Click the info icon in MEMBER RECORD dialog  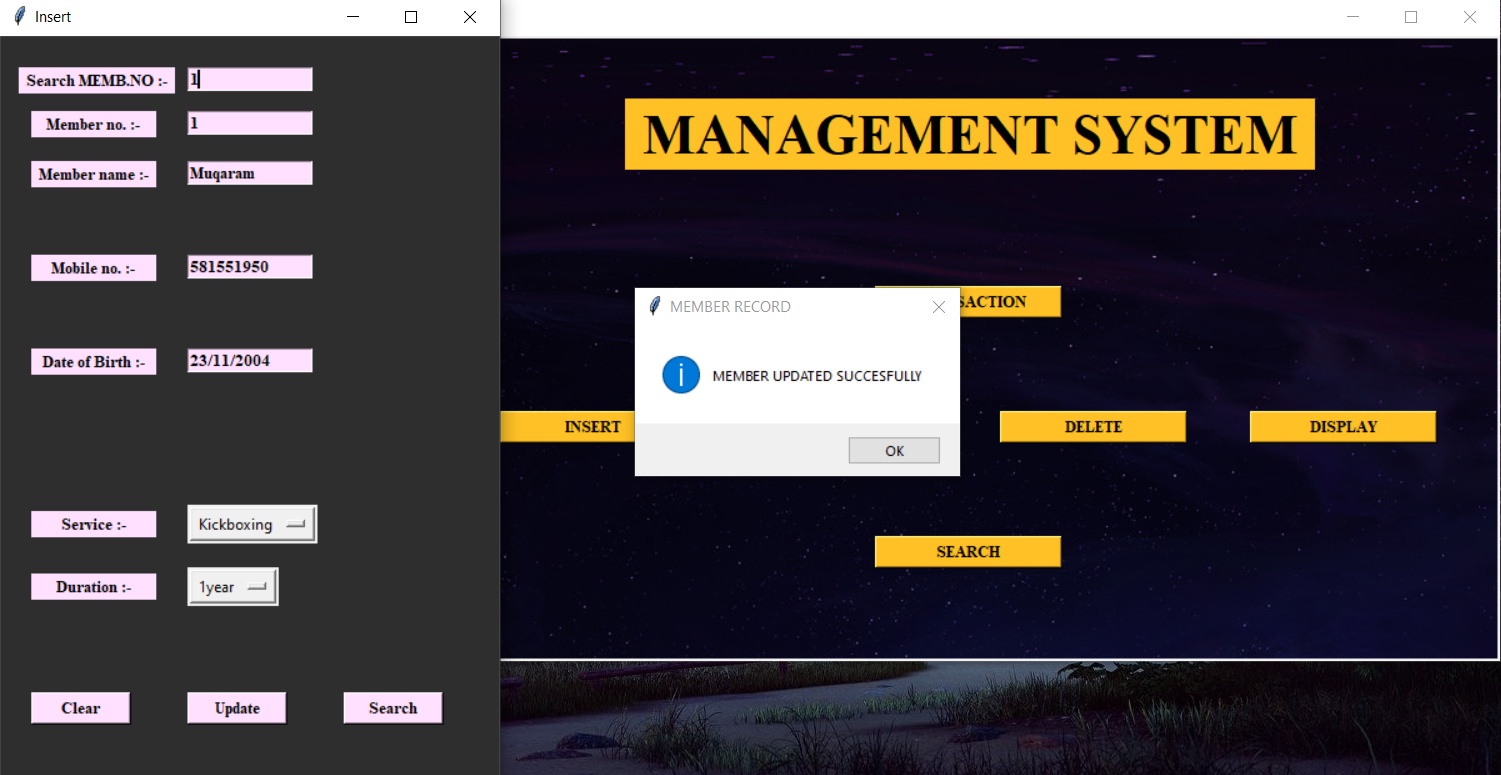[x=680, y=375]
